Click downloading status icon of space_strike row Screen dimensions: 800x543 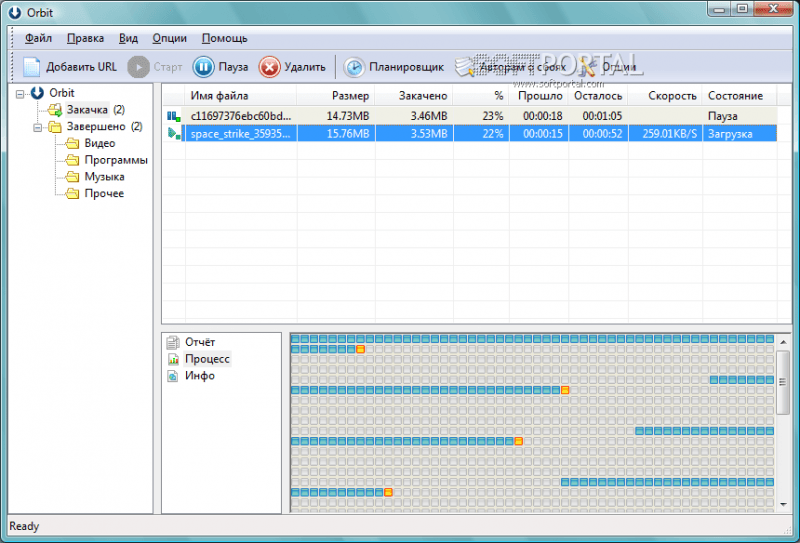[x=173, y=134]
